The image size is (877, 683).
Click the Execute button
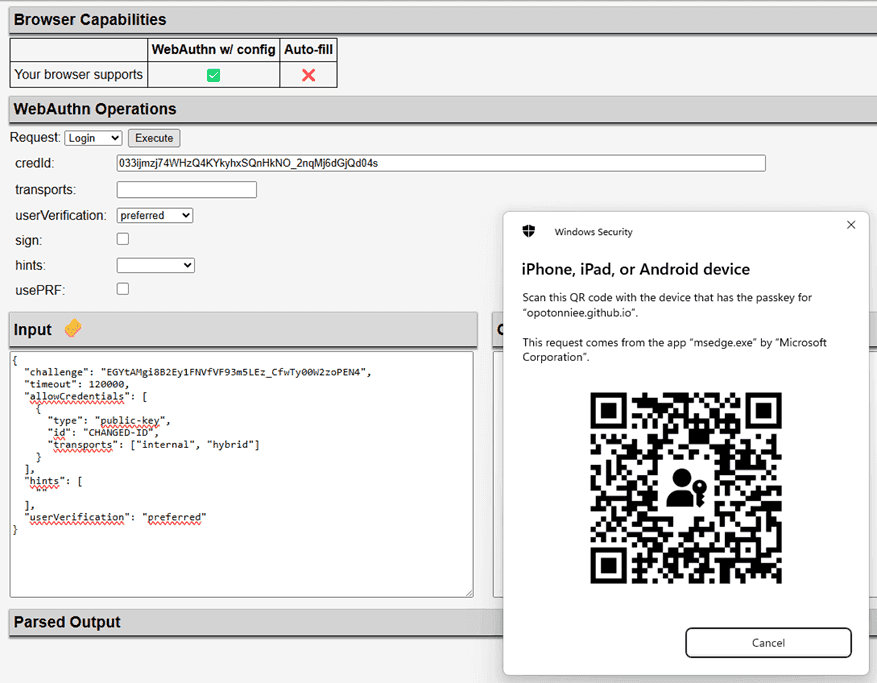click(154, 138)
